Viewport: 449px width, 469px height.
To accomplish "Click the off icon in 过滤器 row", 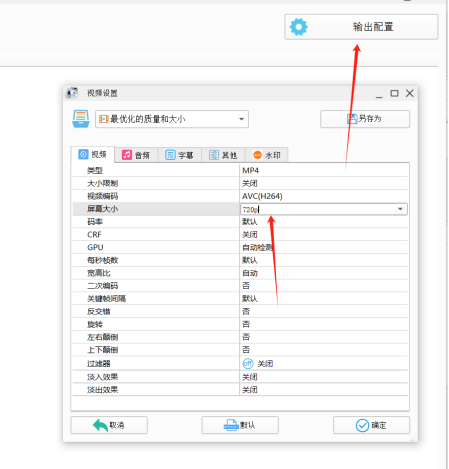I will 248,363.
